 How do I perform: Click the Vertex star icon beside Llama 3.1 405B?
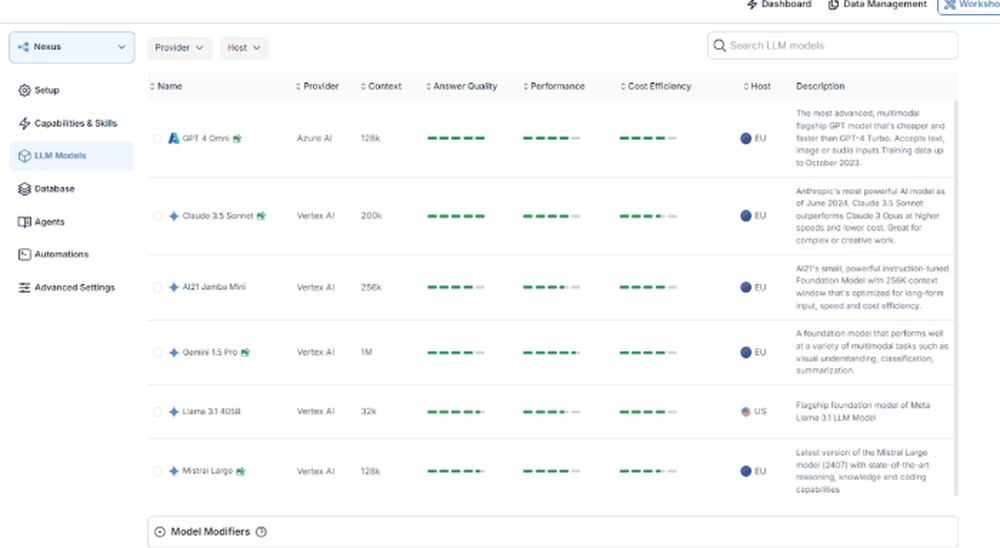(x=173, y=411)
